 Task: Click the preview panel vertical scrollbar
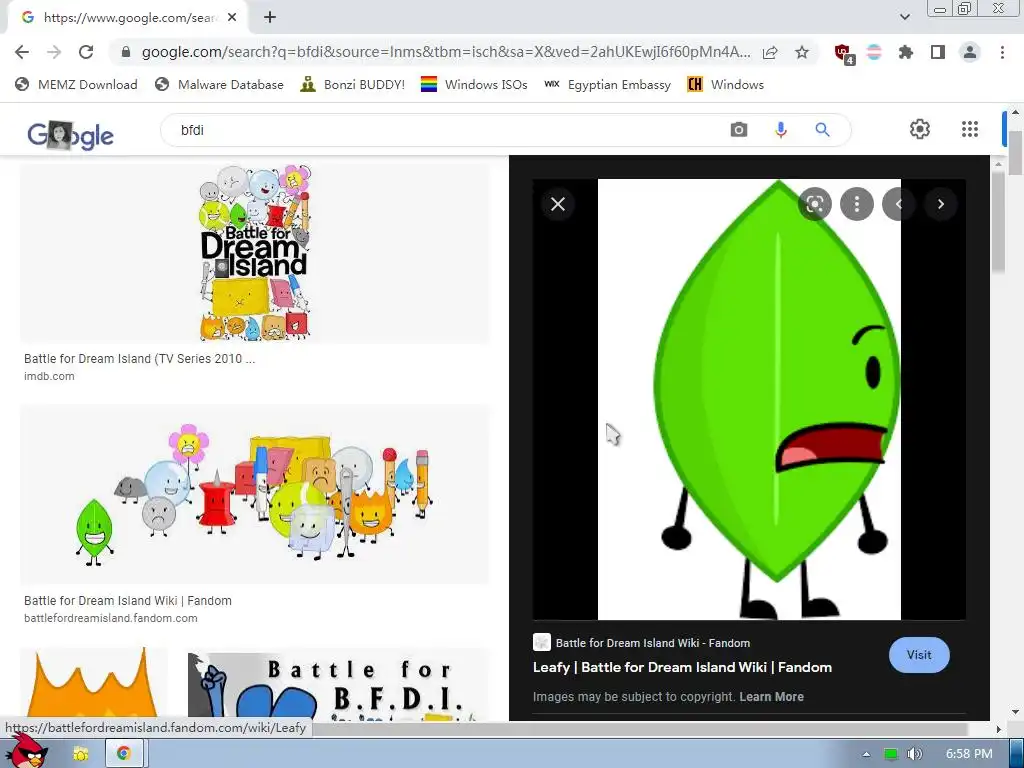coord(998,222)
